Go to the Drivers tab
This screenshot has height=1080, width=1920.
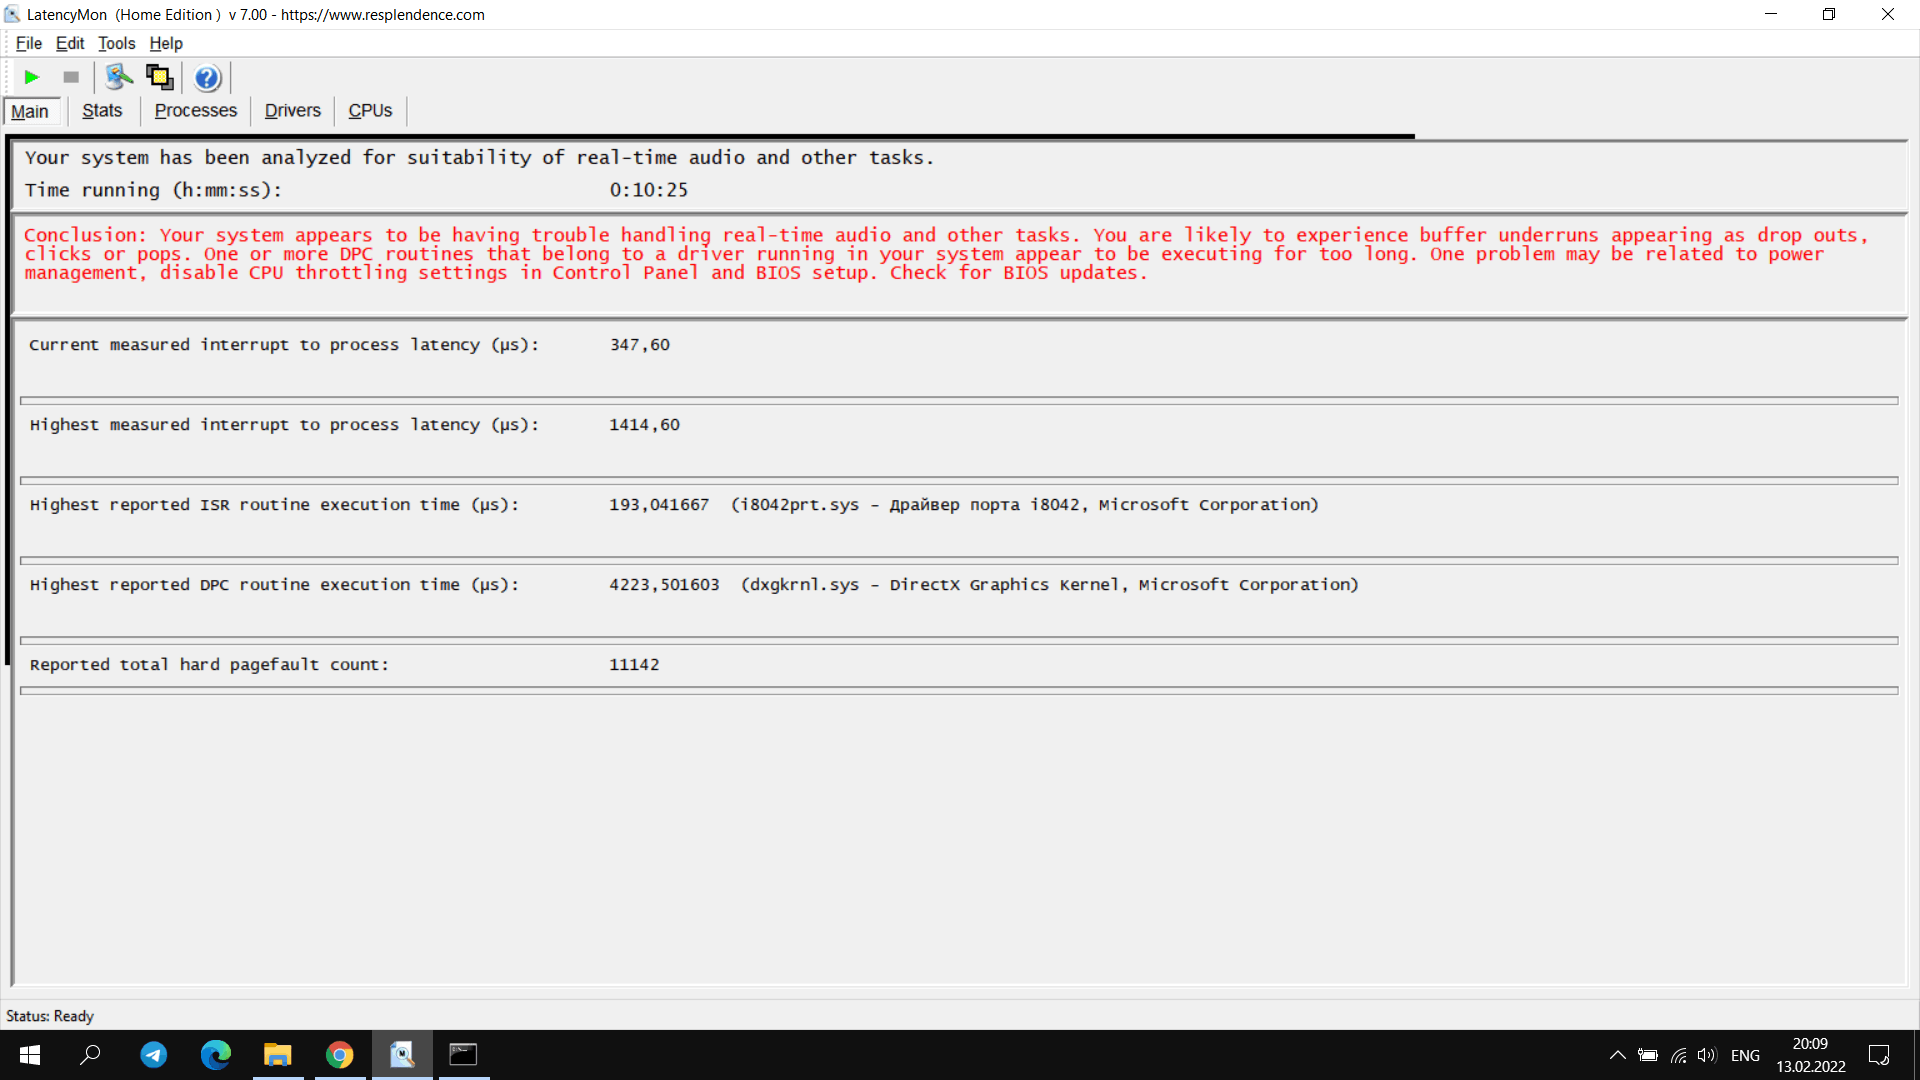pyautogui.click(x=292, y=111)
